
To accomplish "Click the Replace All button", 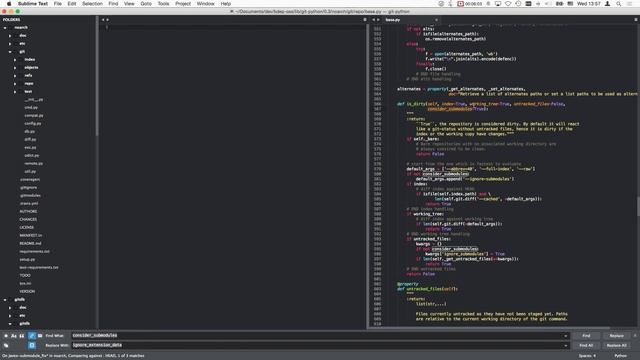I will [x=616, y=345].
